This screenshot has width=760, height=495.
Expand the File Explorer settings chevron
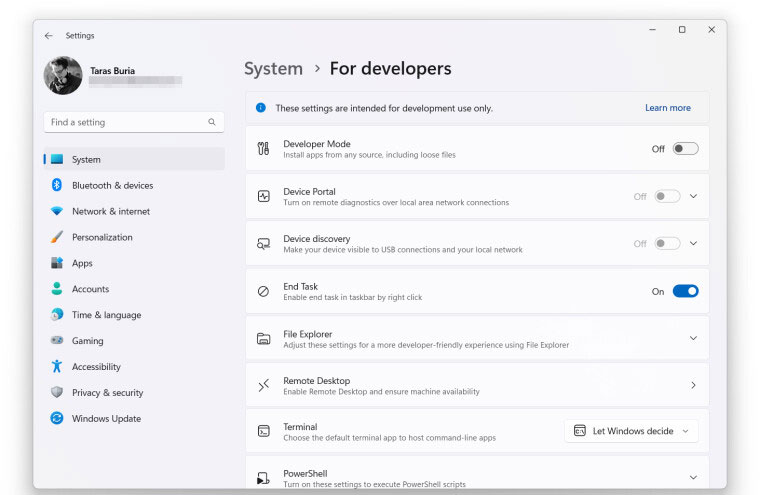click(693, 338)
